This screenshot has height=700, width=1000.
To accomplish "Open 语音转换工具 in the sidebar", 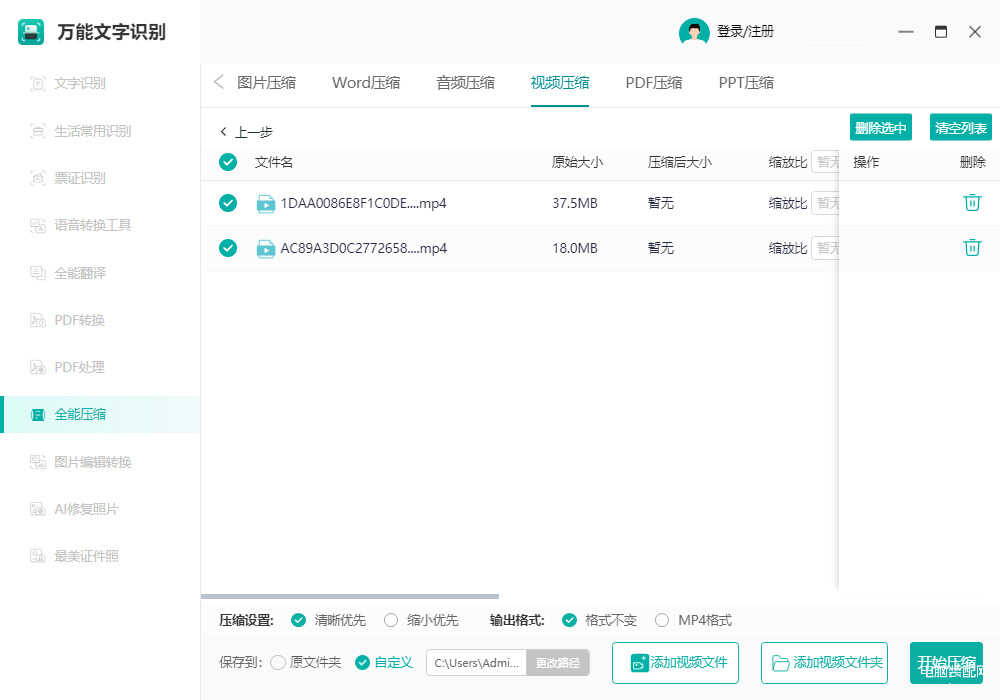I will click(x=92, y=225).
